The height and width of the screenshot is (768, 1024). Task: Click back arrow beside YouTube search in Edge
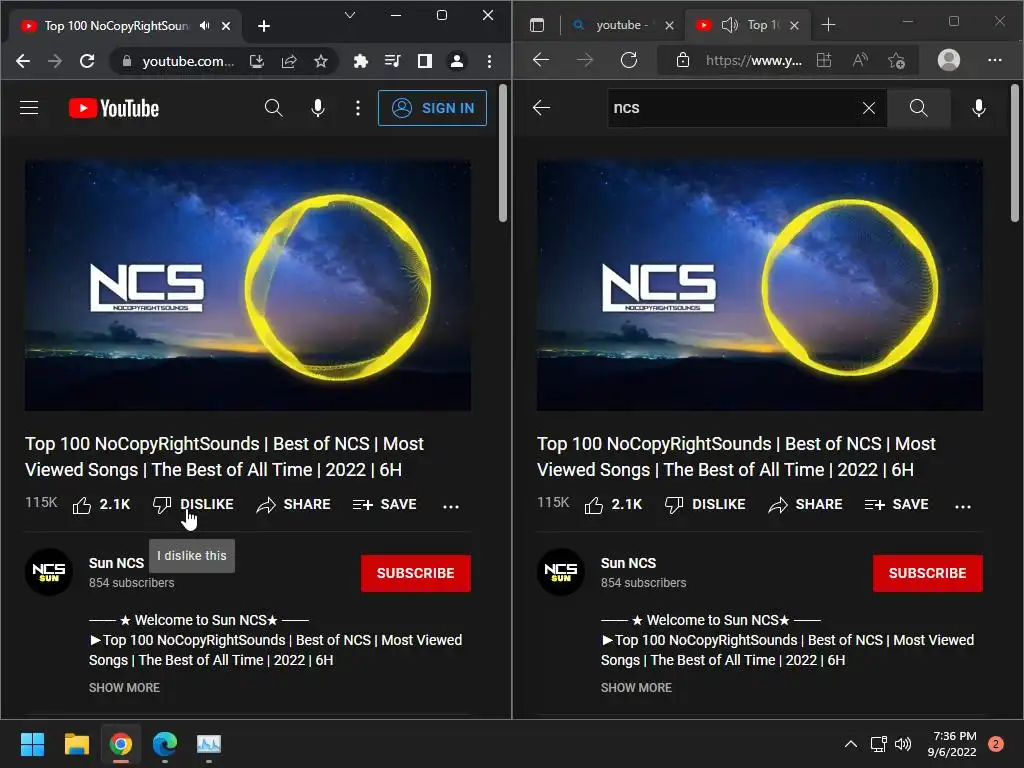click(x=541, y=108)
